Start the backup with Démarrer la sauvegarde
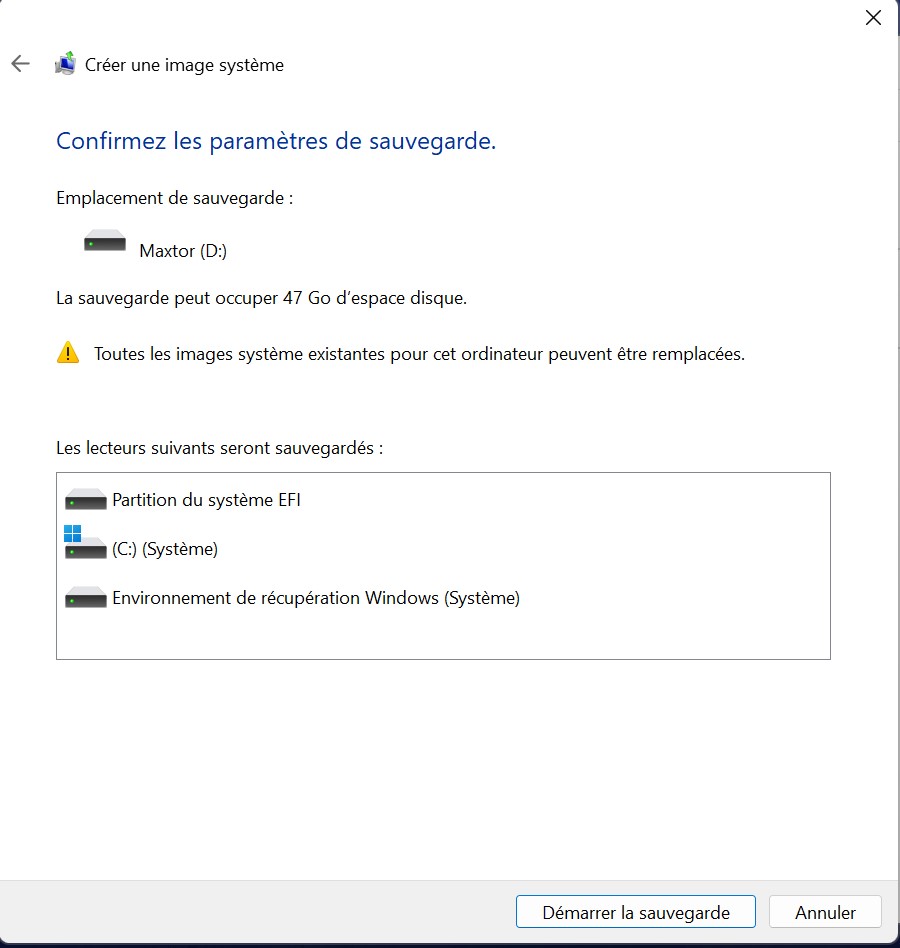 click(635, 912)
